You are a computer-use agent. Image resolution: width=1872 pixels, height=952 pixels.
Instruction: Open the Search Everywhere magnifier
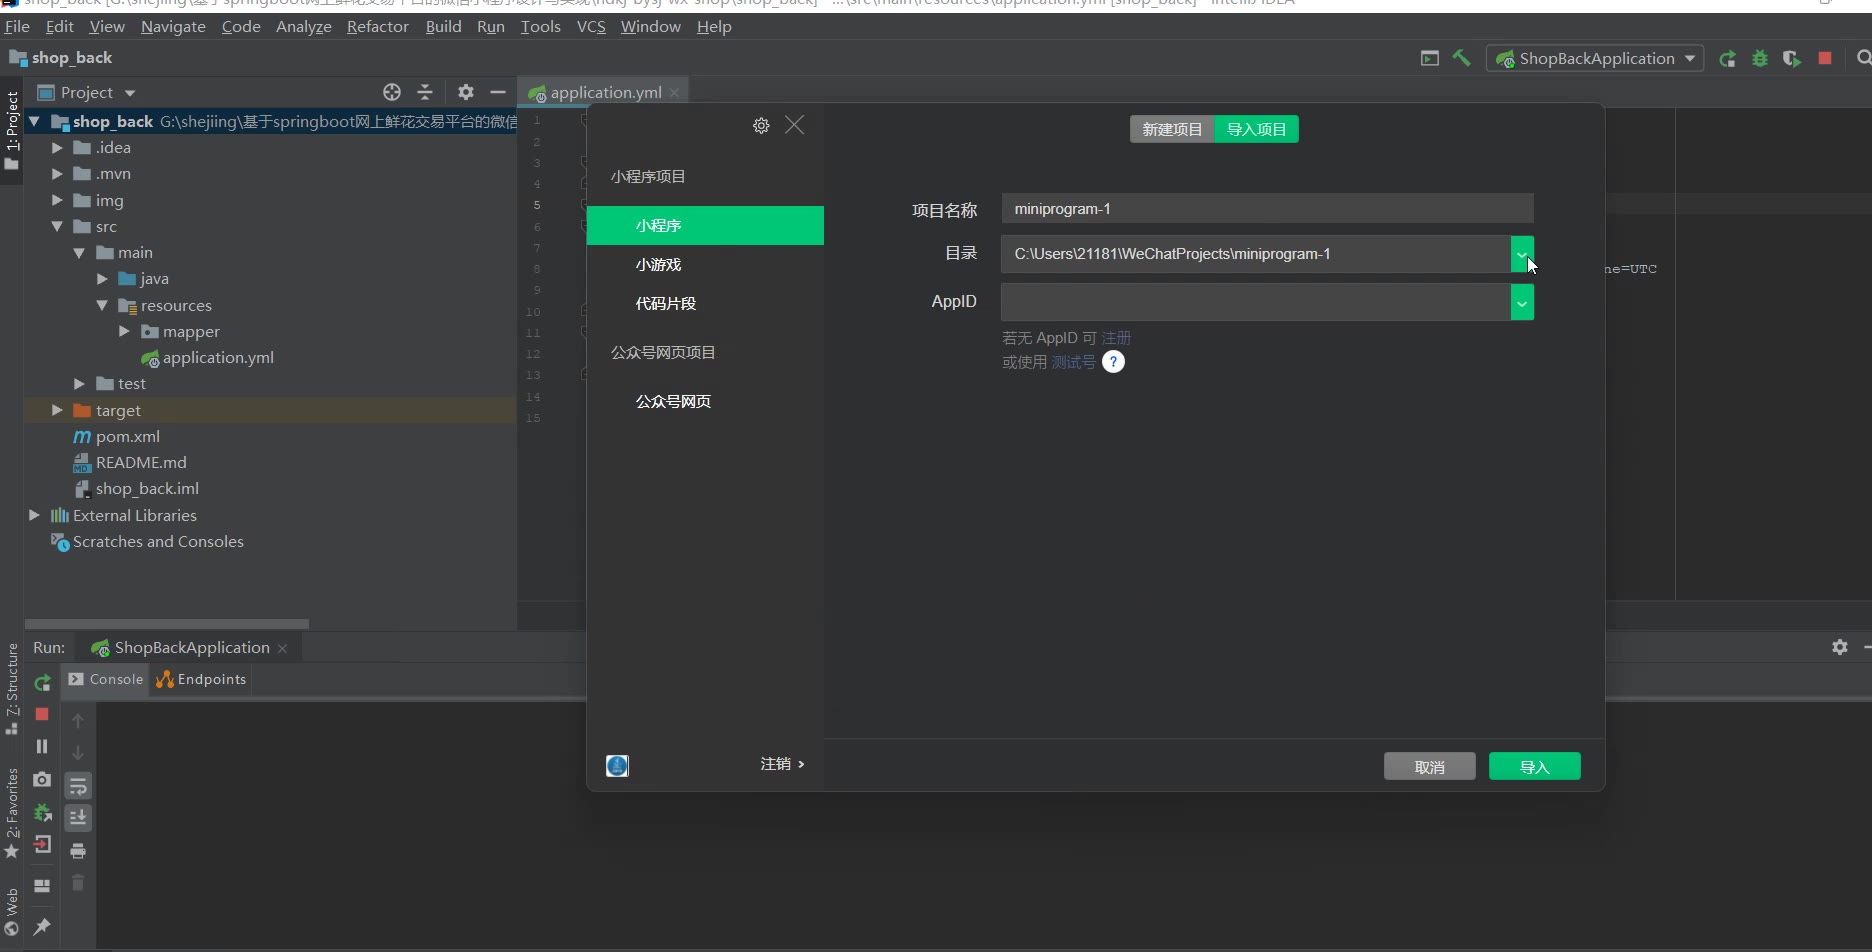pyautogui.click(x=1864, y=59)
